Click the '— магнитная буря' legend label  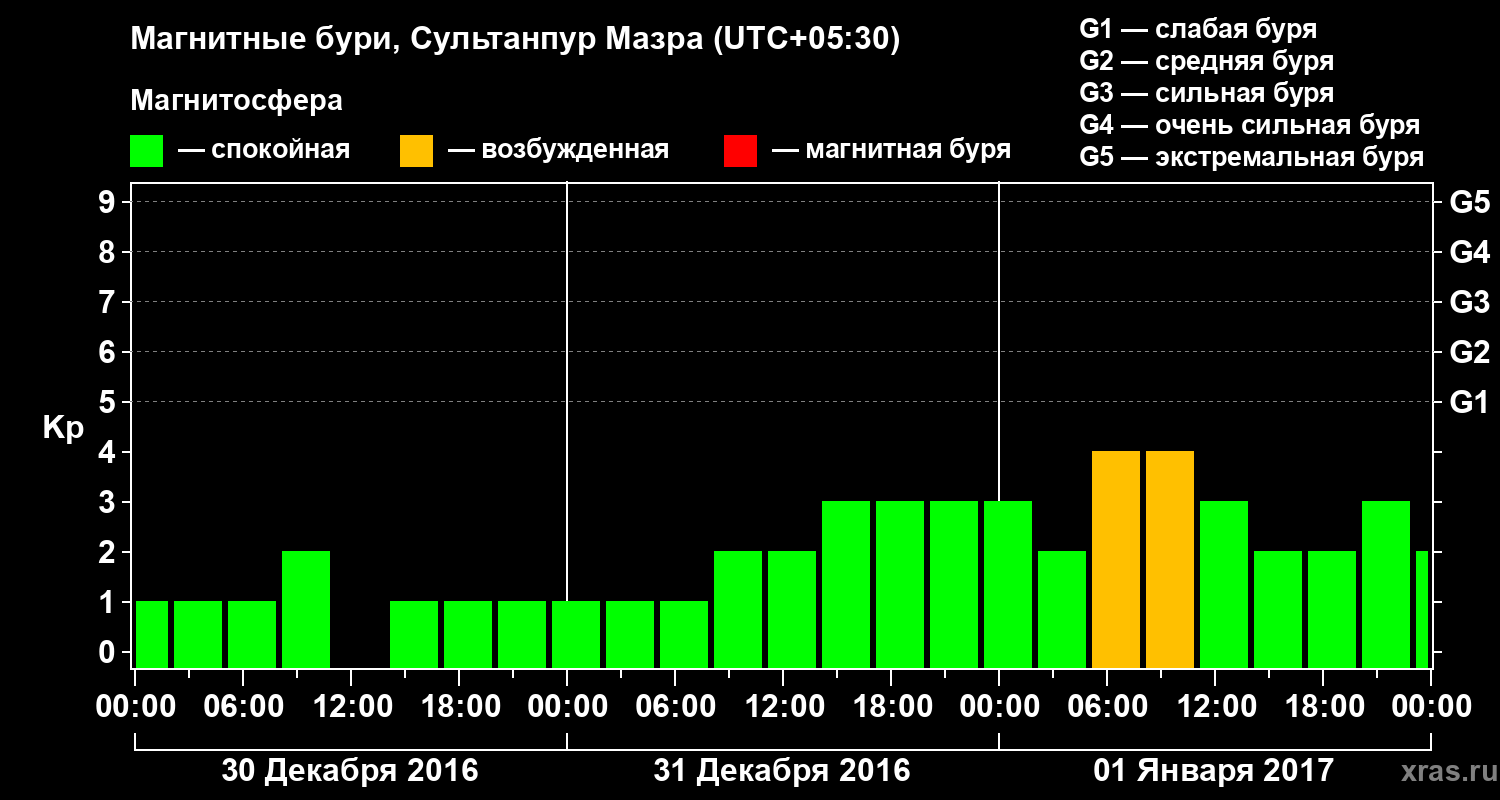click(891, 151)
